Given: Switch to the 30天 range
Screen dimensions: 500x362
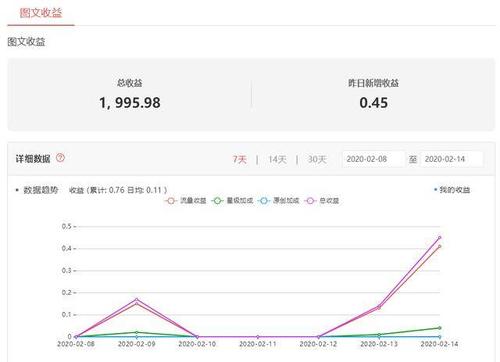Looking at the screenshot, I should tap(317, 159).
